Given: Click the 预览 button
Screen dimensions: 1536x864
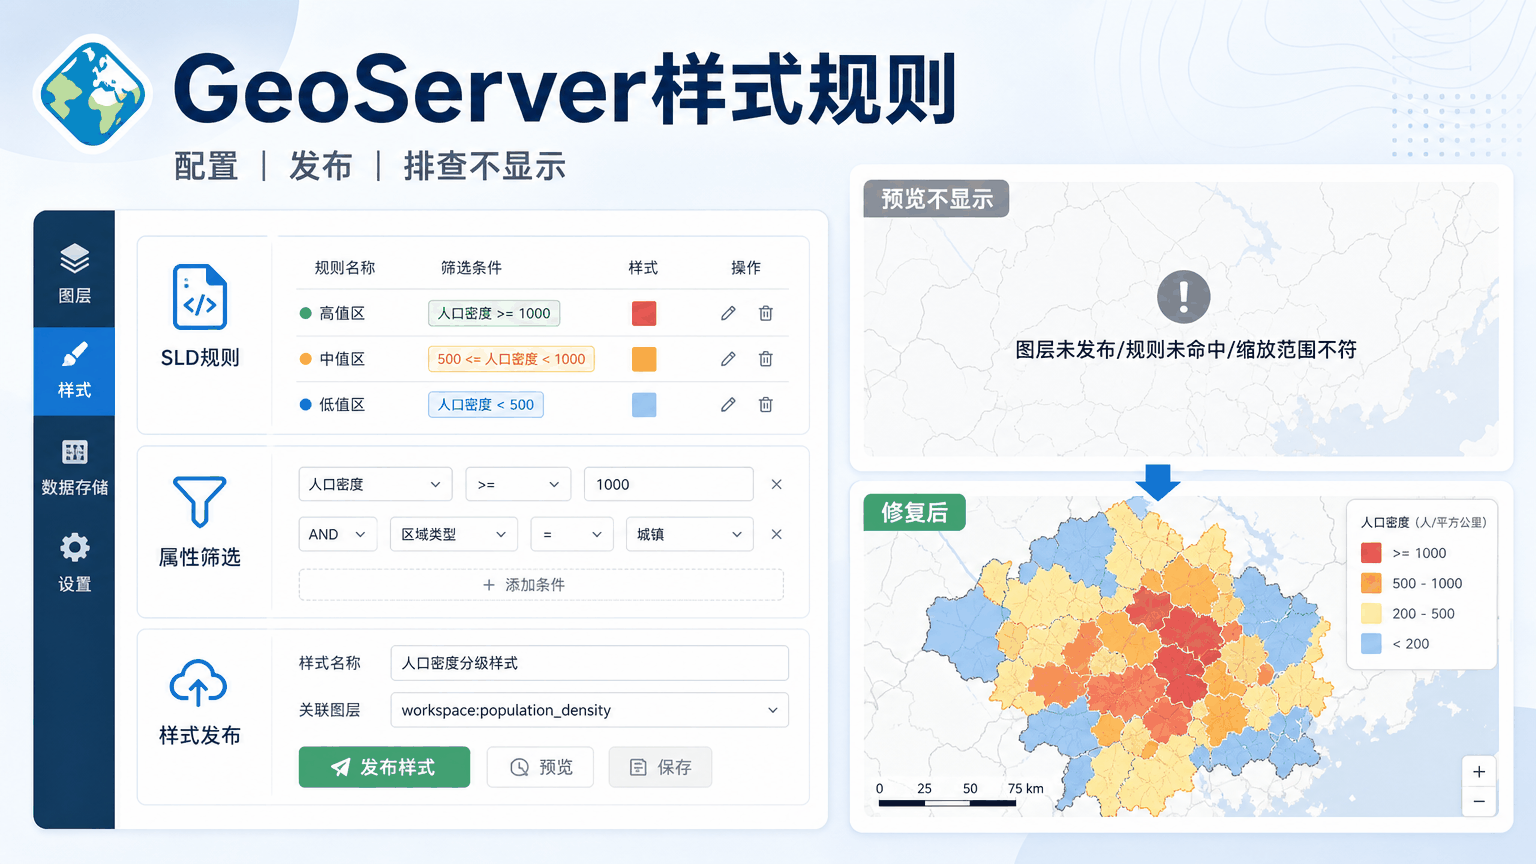Looking at the screenshot, I should [x=540, y=767].
